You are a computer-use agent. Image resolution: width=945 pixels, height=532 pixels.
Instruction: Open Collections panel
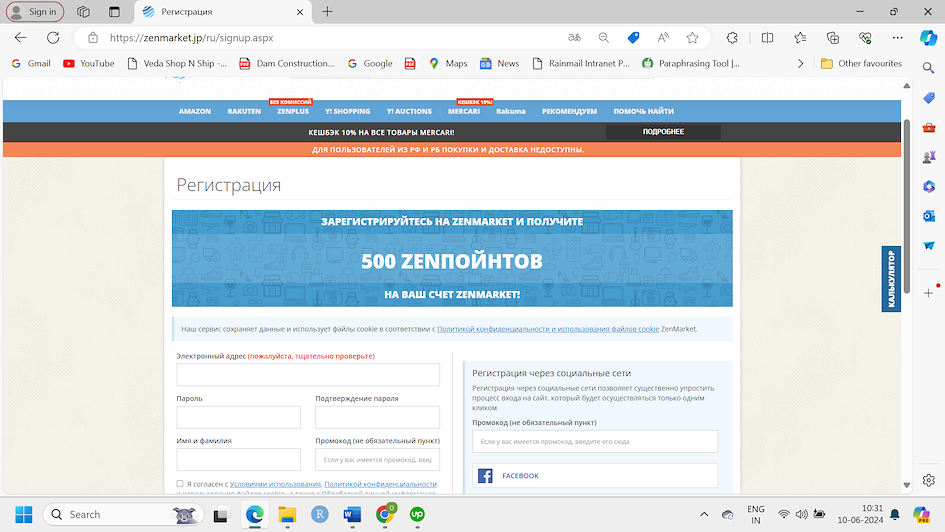point(833,37)
